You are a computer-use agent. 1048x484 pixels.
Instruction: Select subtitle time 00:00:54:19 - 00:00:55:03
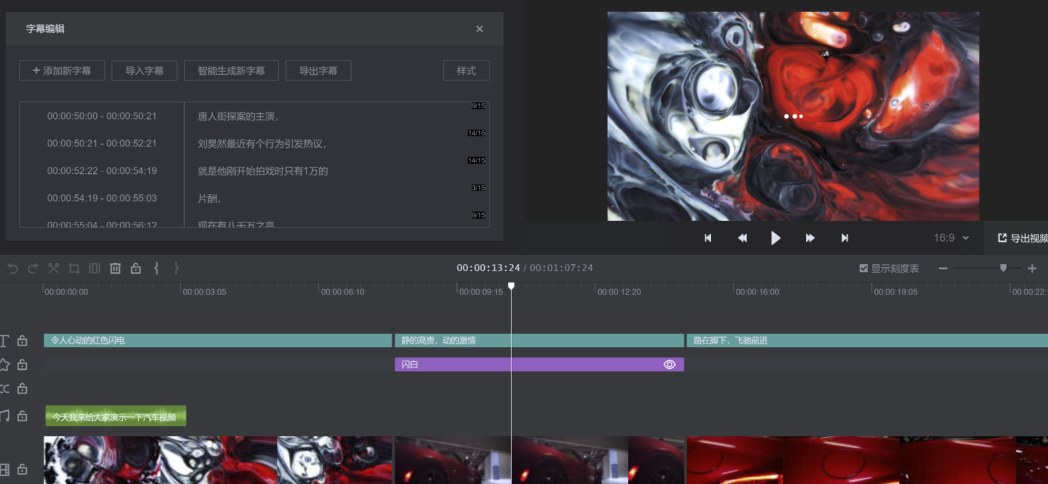[102, 198]
